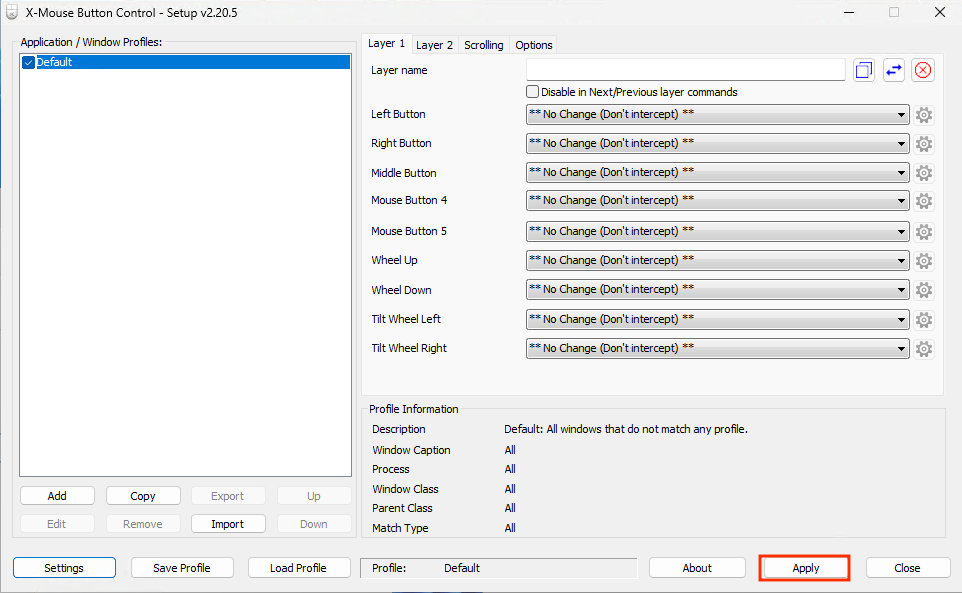
Task: Uncheck the Default profile checkbox
Action: point(28,63)
